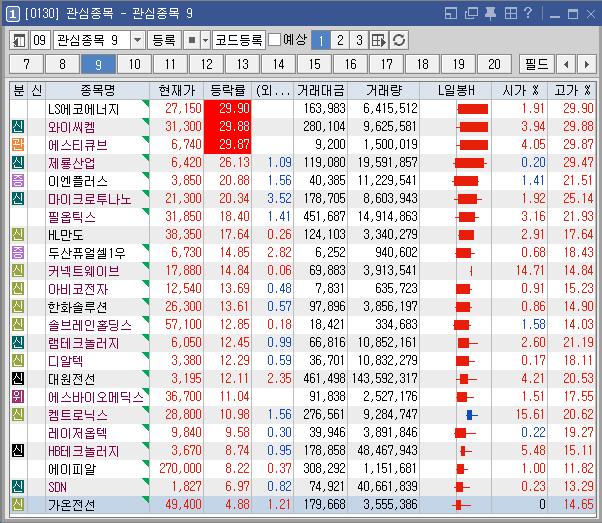Open the dropdown arrow next to stop button
The height and width of the screenshot is (523, 602).
tap(205, 40)
